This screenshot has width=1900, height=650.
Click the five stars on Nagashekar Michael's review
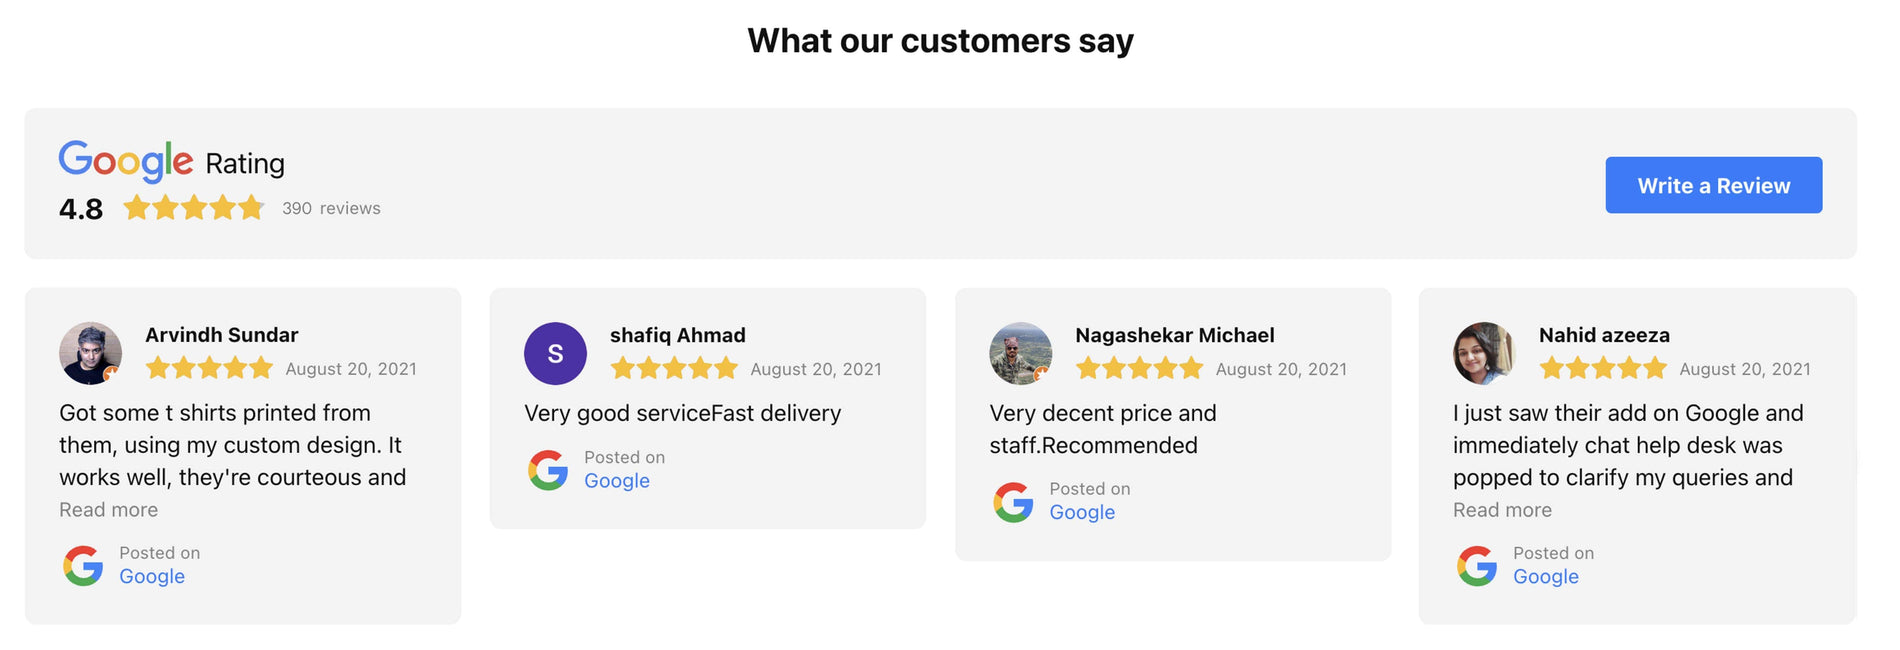[x=1139, y=368]
